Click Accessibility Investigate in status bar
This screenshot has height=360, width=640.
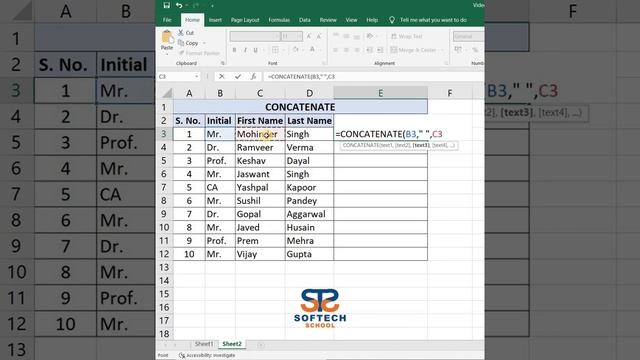click(207, 356)
